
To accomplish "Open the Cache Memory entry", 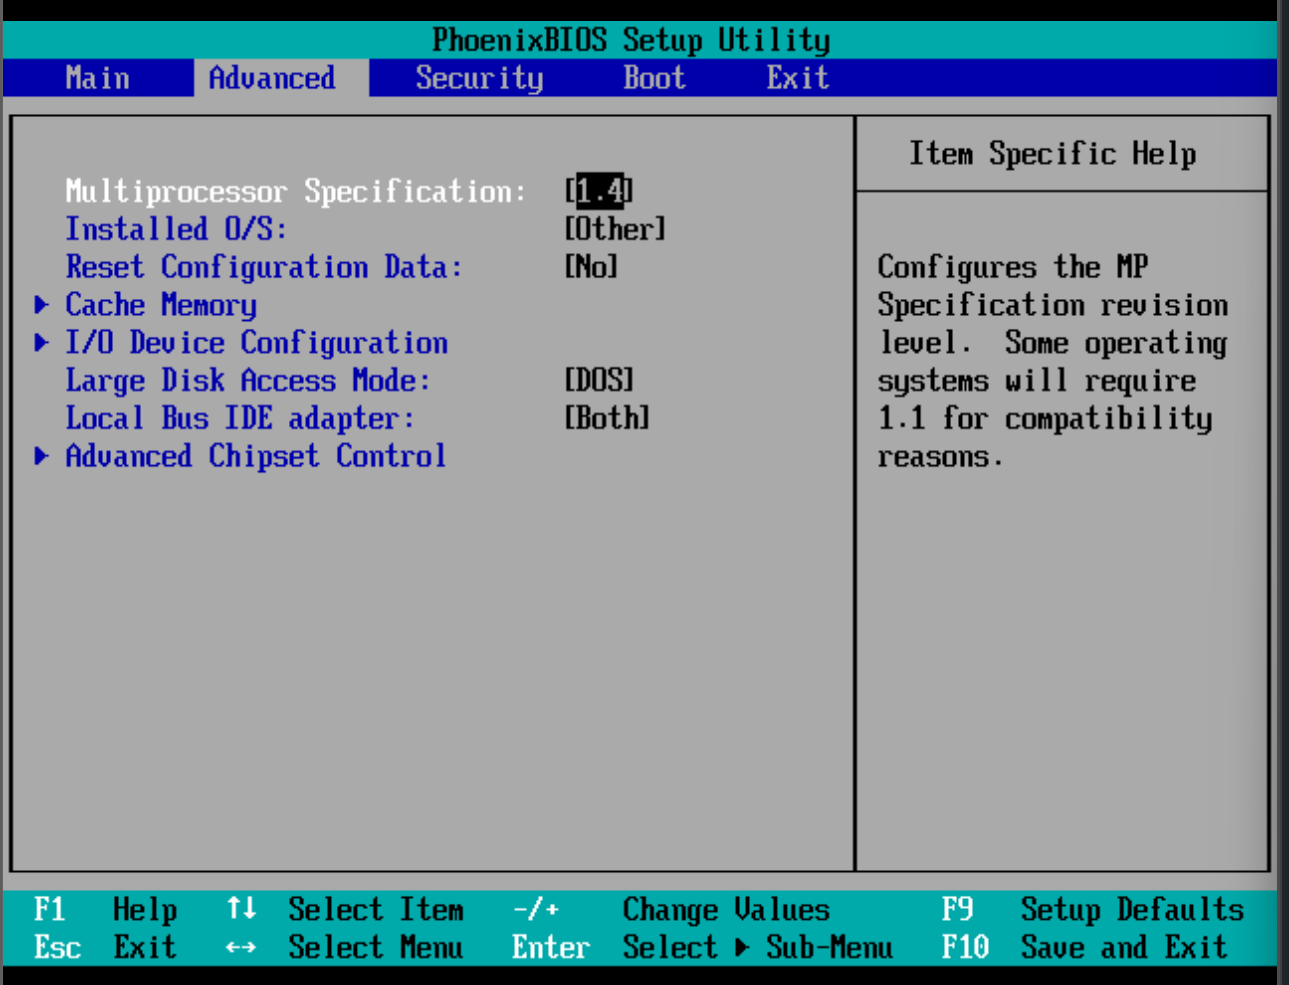I will click(x=161, y=305).
